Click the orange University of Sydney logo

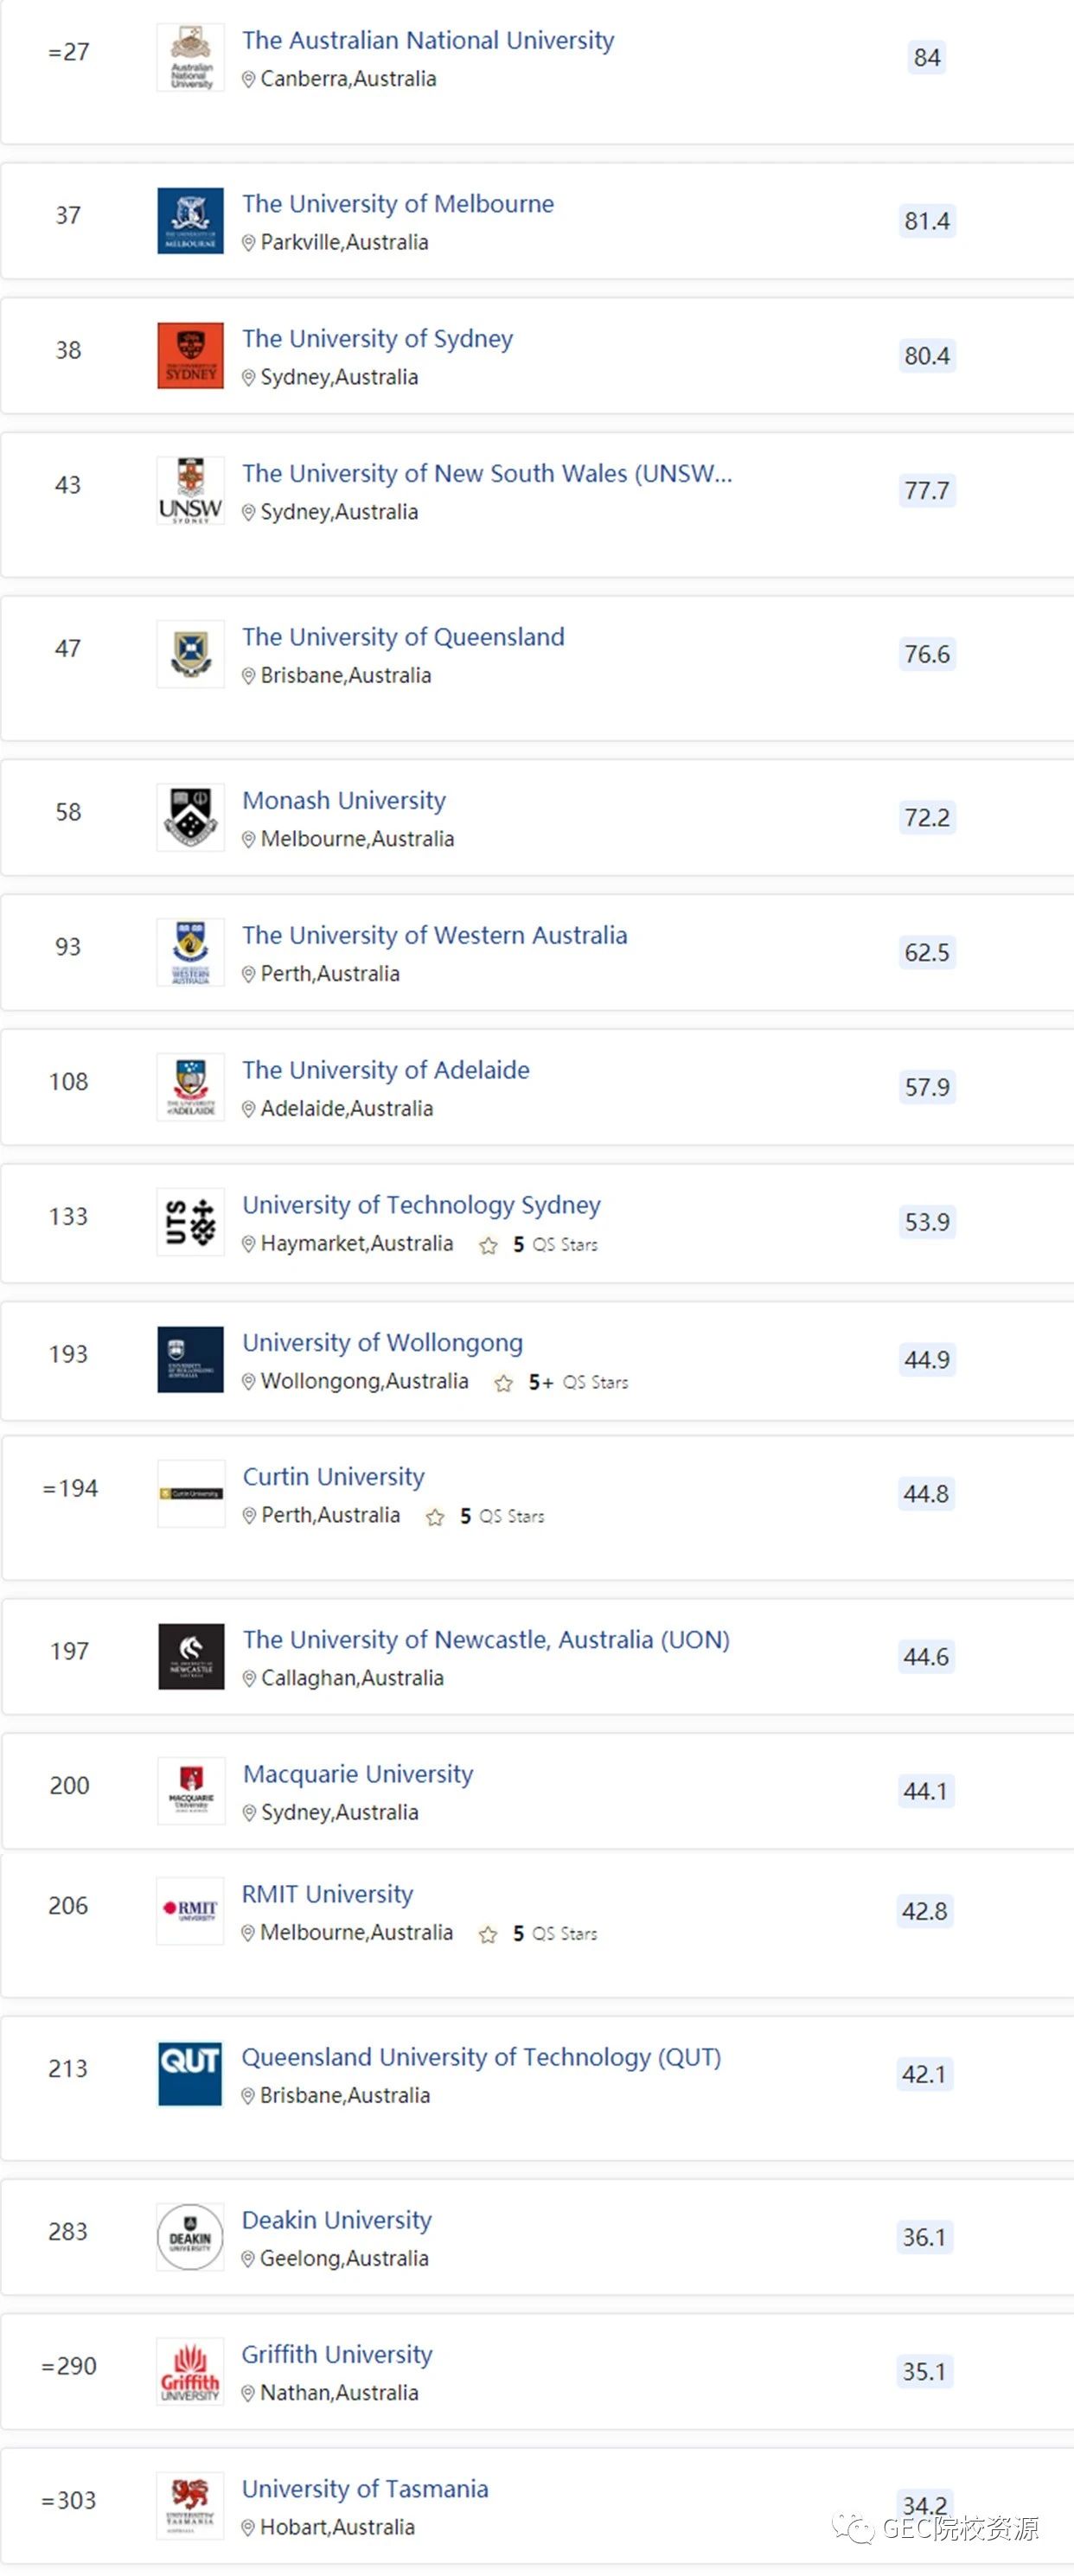coord(190,355)
